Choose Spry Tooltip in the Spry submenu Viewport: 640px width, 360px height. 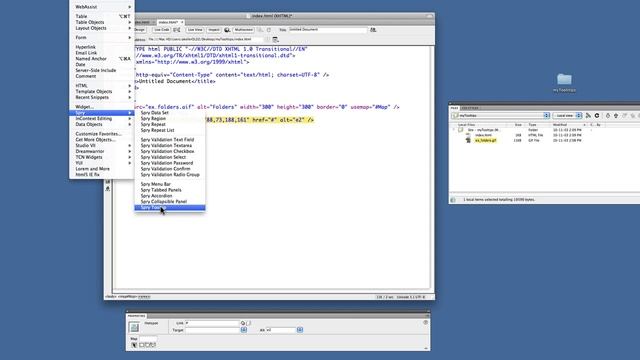[170, 207]
